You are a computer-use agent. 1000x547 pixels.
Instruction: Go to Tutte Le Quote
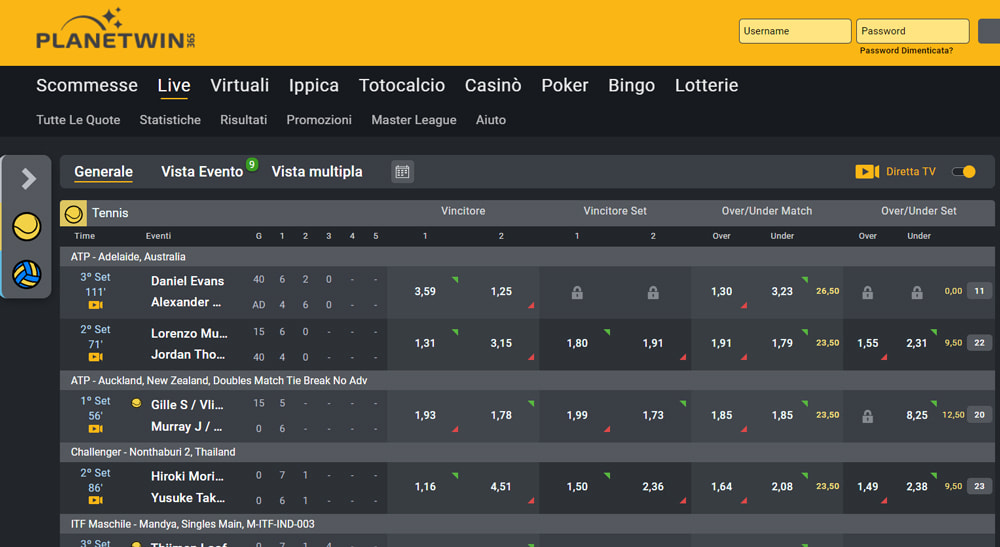(78, 120)
